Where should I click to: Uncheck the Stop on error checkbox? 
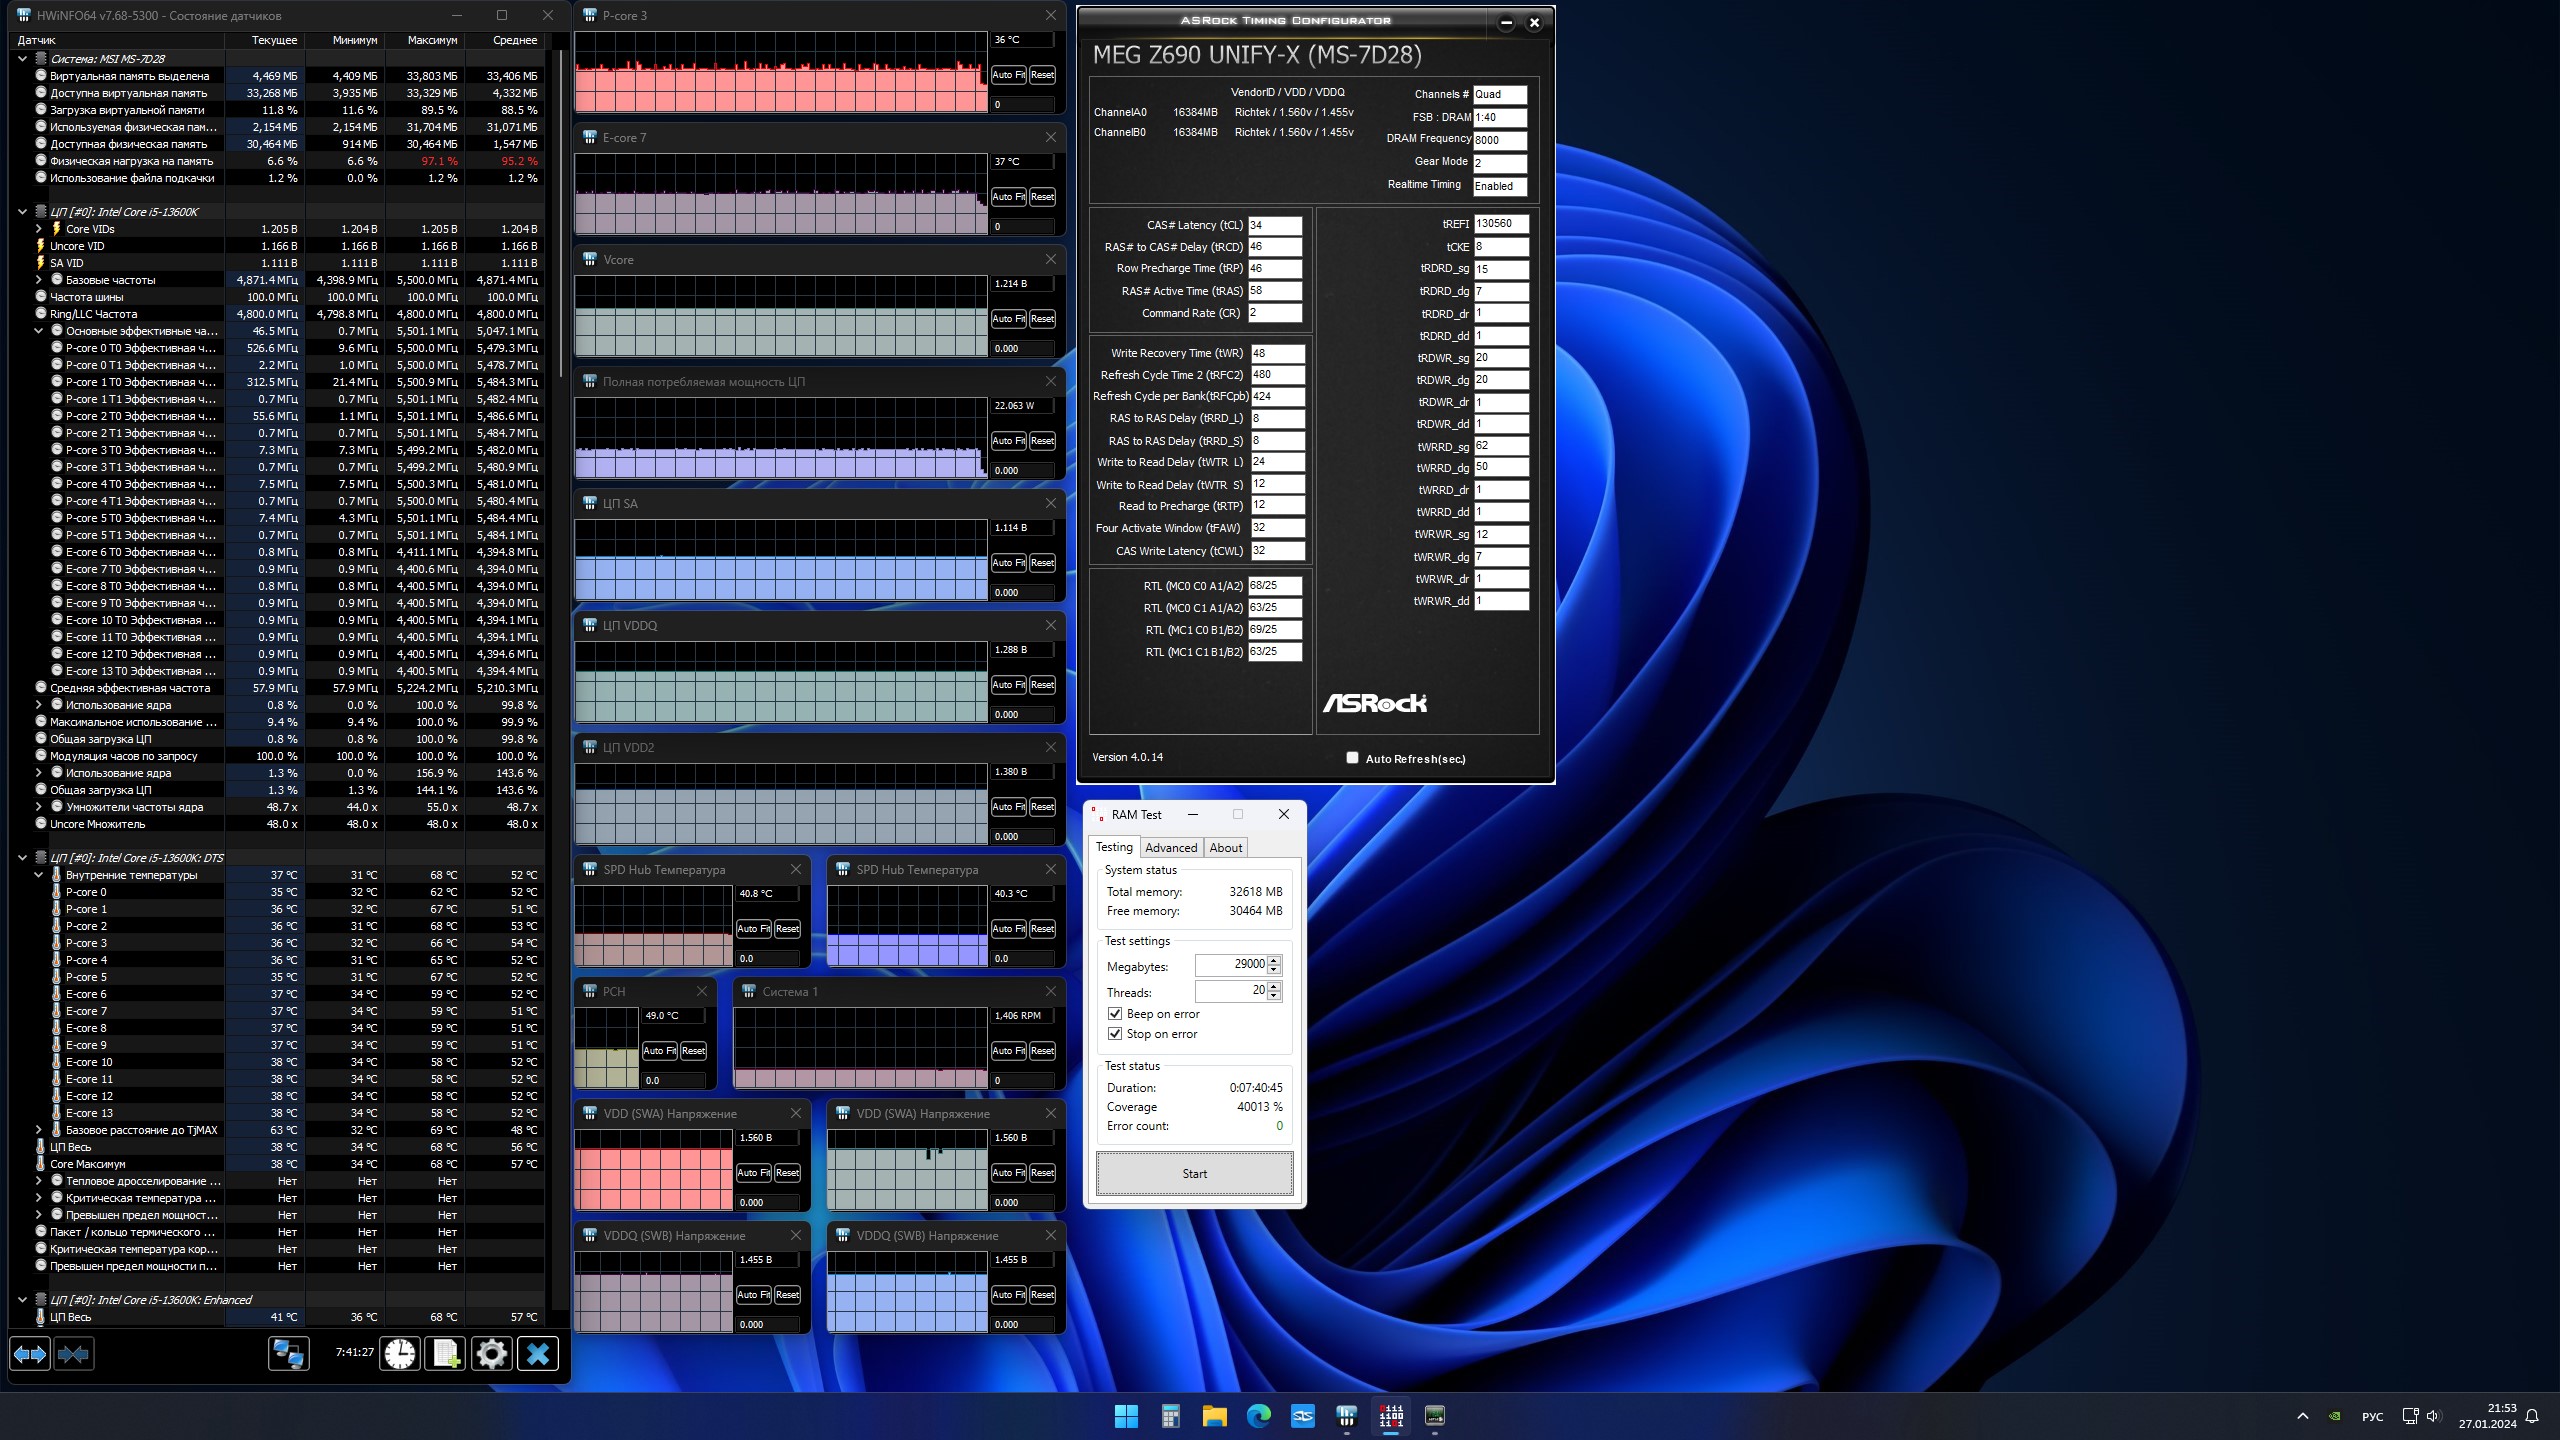1115,1034
